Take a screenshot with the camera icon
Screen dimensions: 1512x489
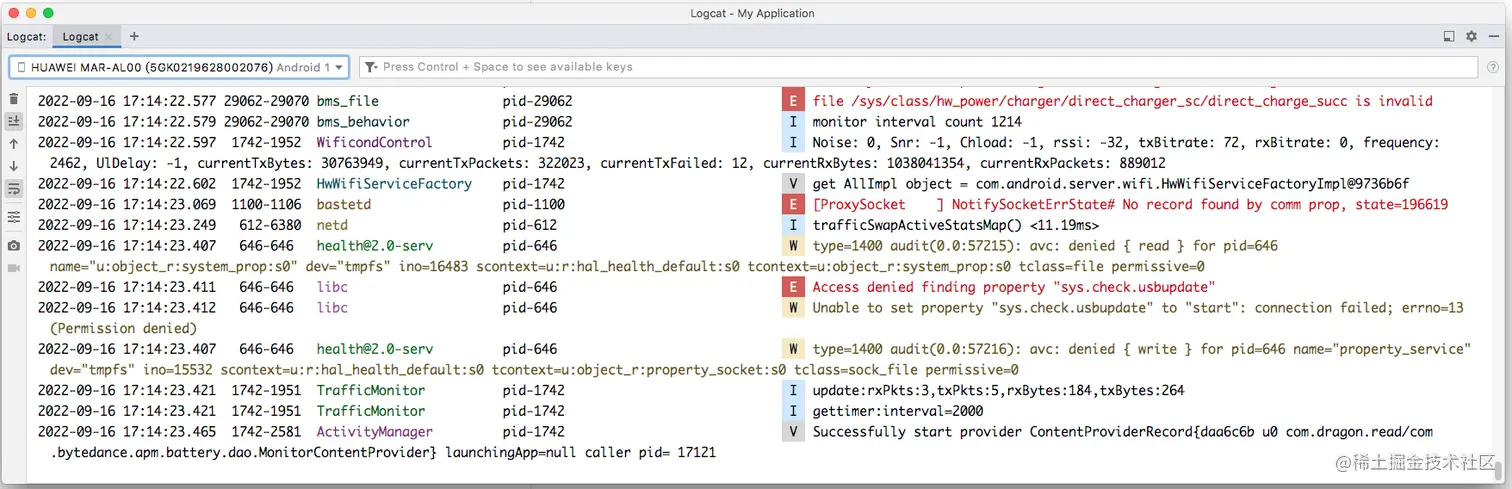[13, 245]
